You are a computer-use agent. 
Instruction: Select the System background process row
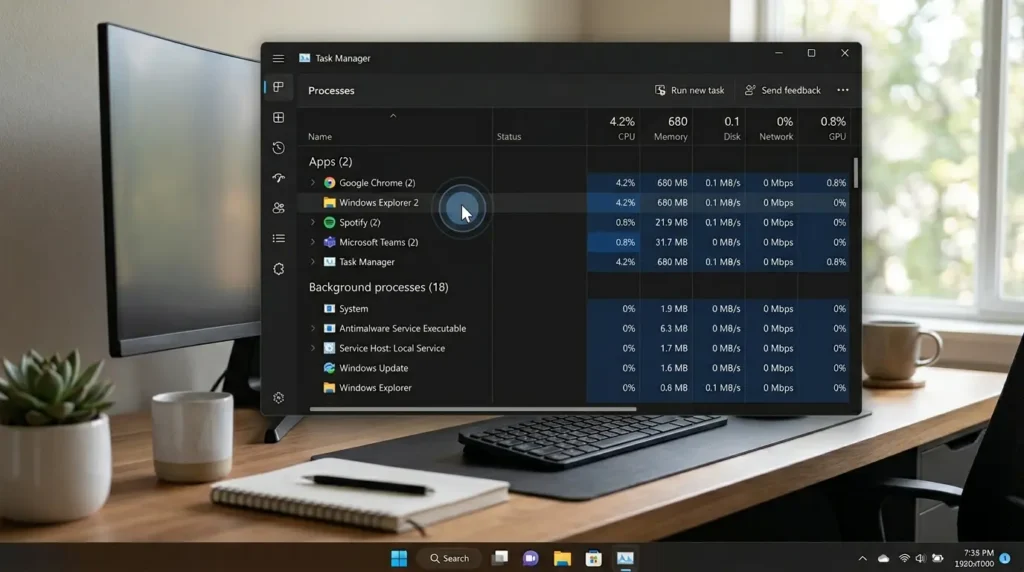(573, 308)
